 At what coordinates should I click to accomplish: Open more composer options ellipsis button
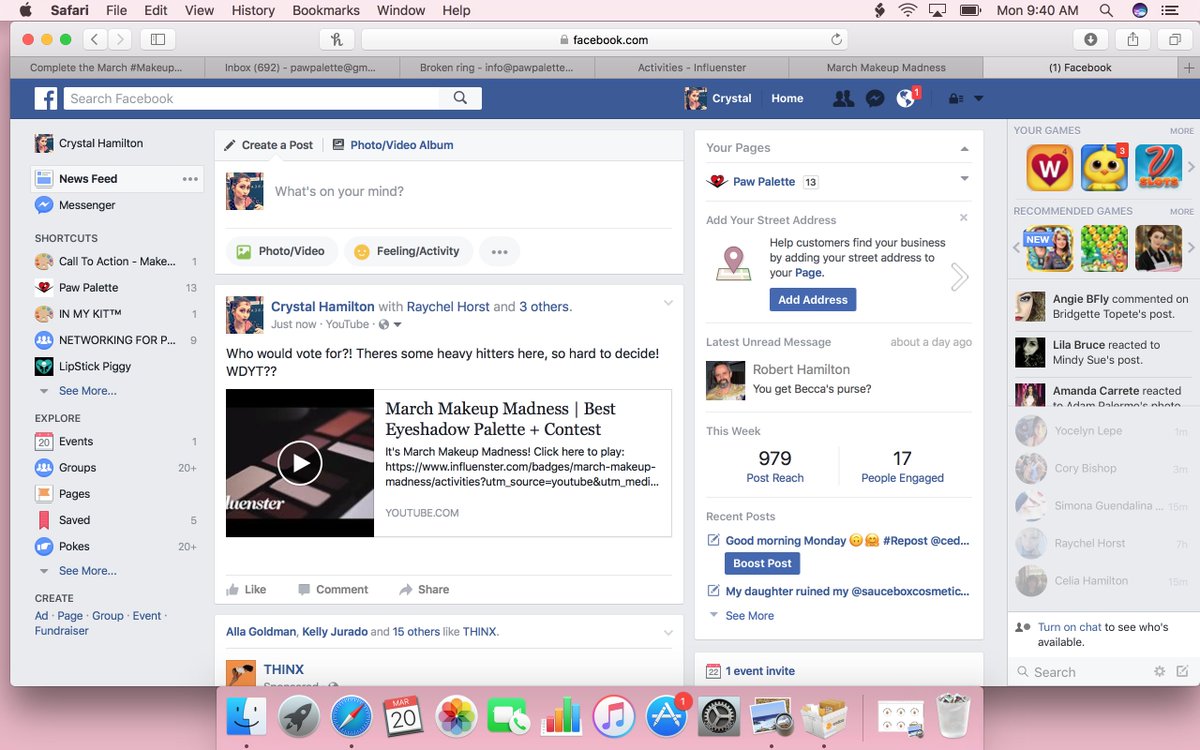click(x=499, y=251)
